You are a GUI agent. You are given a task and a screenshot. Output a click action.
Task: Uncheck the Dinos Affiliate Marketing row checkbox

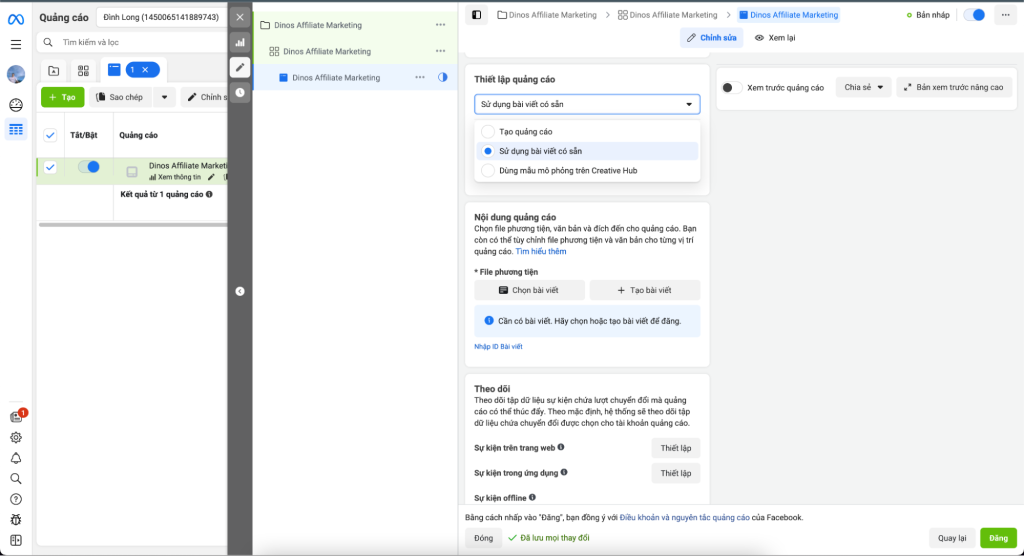pos(50,167)
